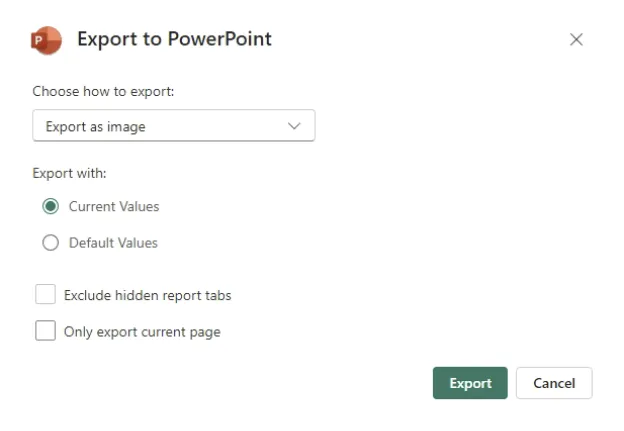Click the 'Export to PowerPoint' title text
624x431 pixels.
click(174, 39)
